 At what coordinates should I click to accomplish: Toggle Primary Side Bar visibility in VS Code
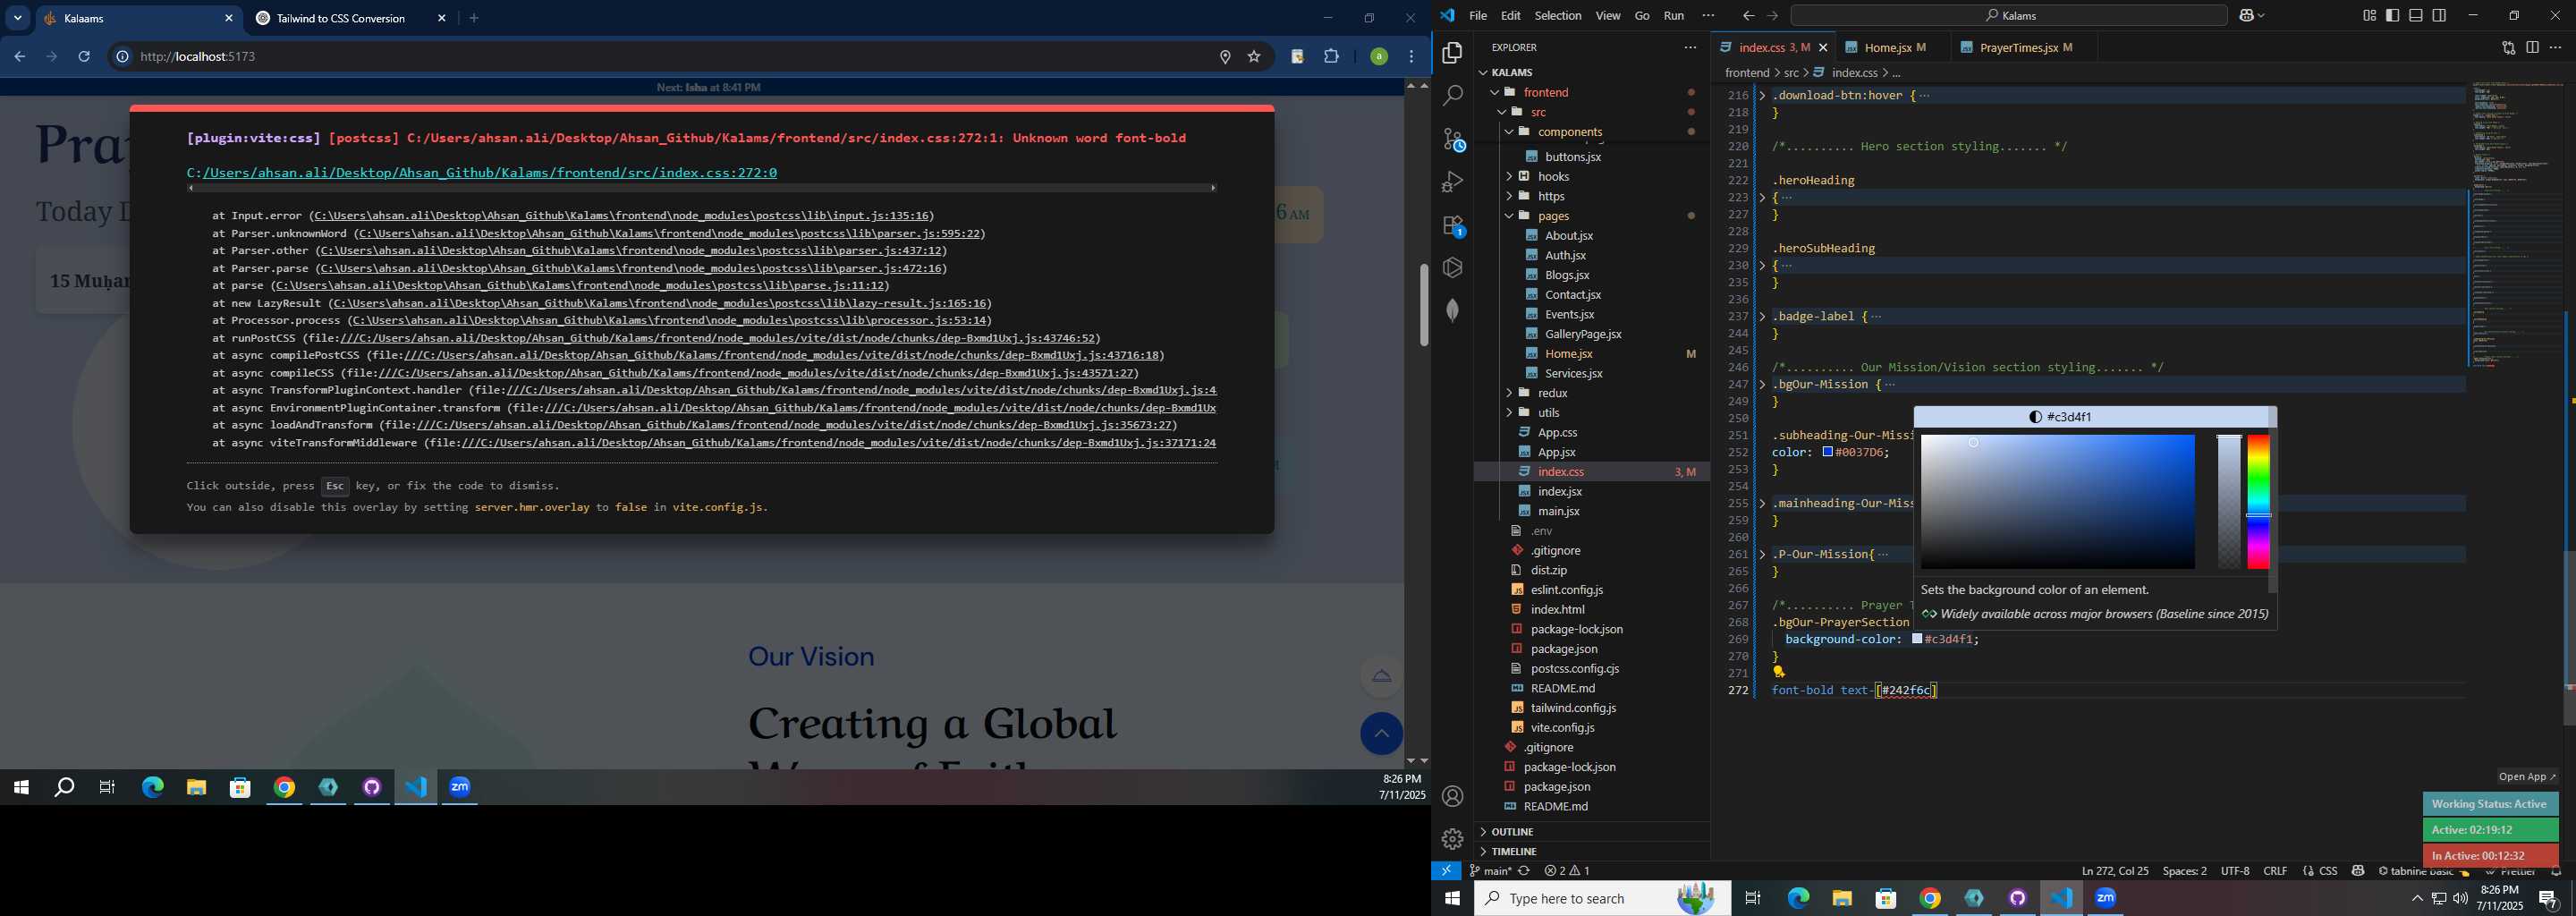point(2392,15)
